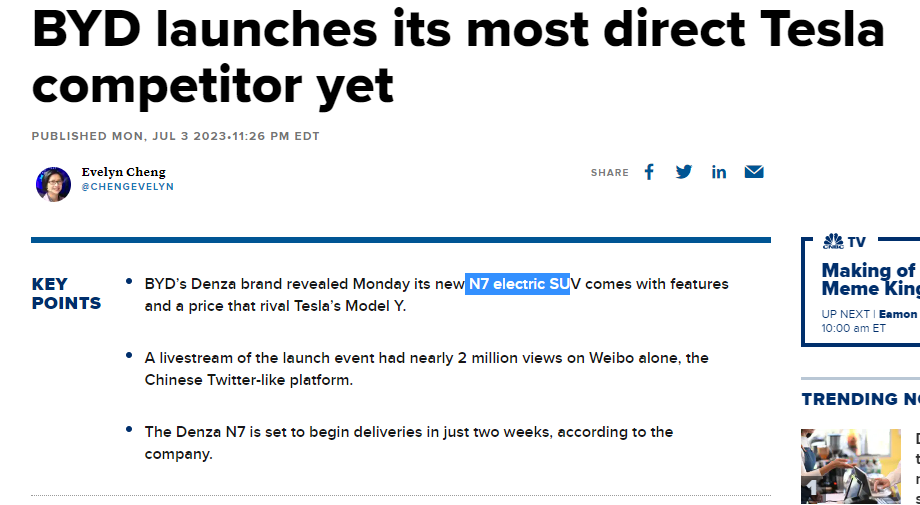
Task: Click the UP NEXT Eamon listing
Action: coord(869,314)
